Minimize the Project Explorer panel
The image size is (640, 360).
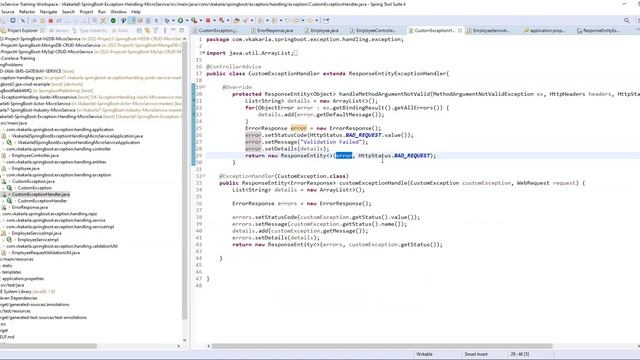point(173,30)
